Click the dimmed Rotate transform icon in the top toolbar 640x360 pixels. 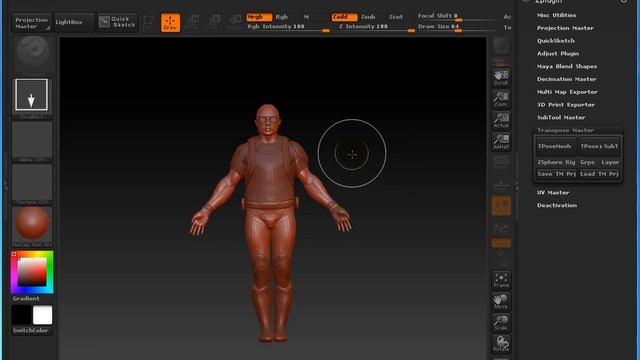click(x=235, y=23)
